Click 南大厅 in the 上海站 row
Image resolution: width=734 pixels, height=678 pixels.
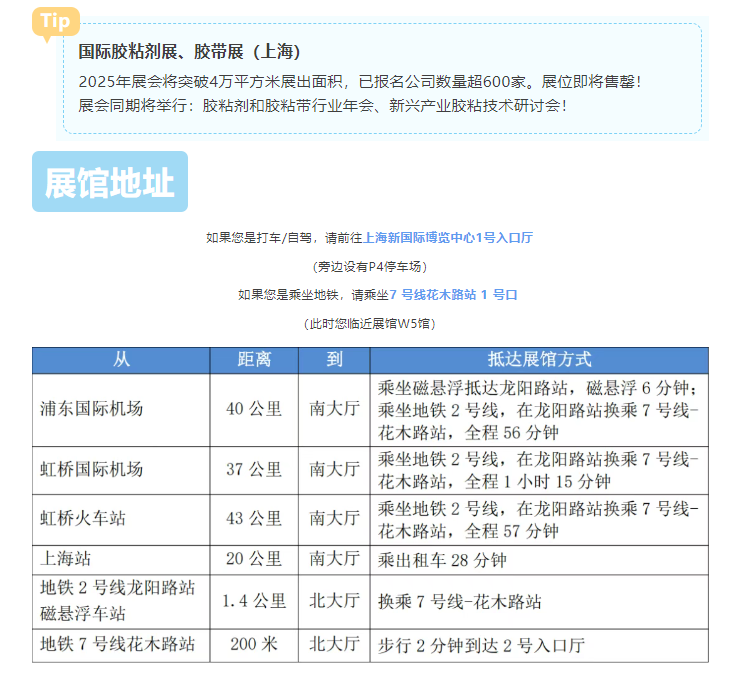pos(334,560)
